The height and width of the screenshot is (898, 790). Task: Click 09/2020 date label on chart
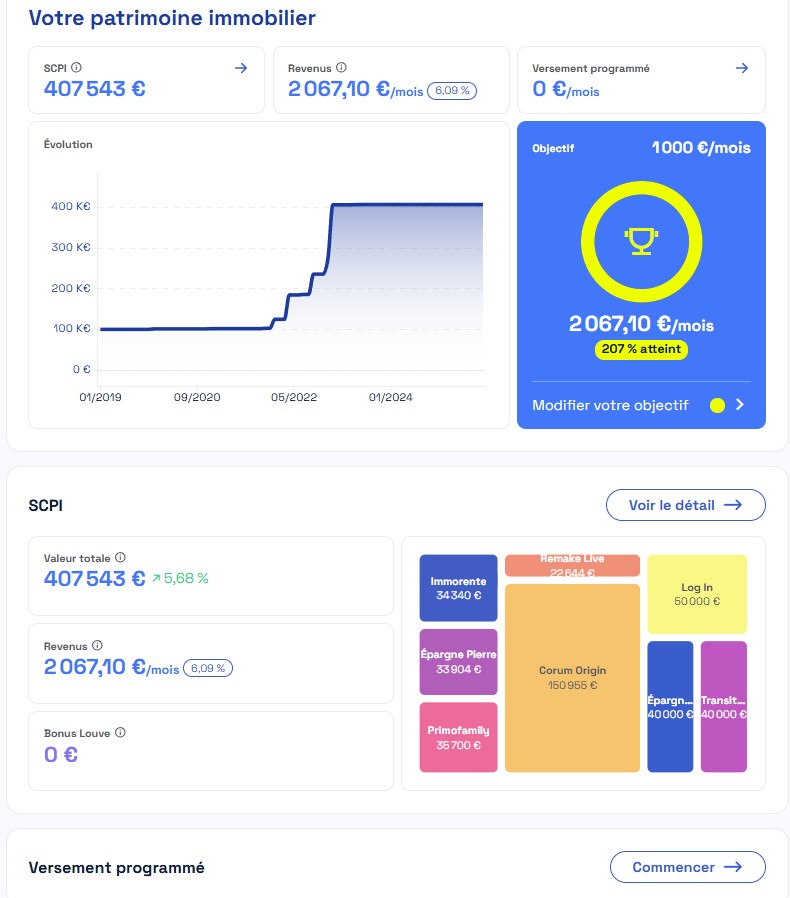click(197, 397)
